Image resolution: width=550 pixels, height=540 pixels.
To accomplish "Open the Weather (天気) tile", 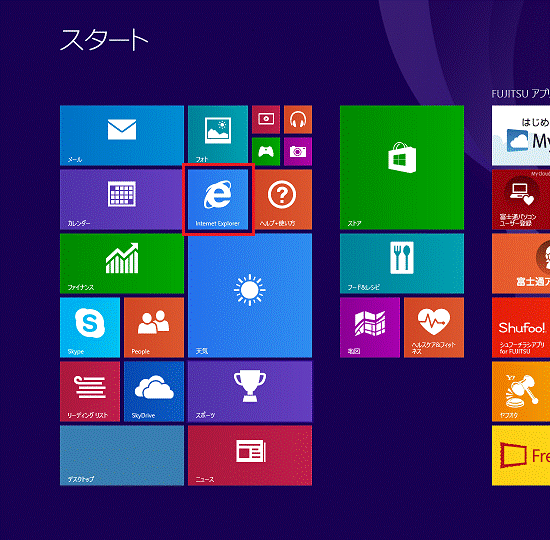I will click(x=250, y=295).
